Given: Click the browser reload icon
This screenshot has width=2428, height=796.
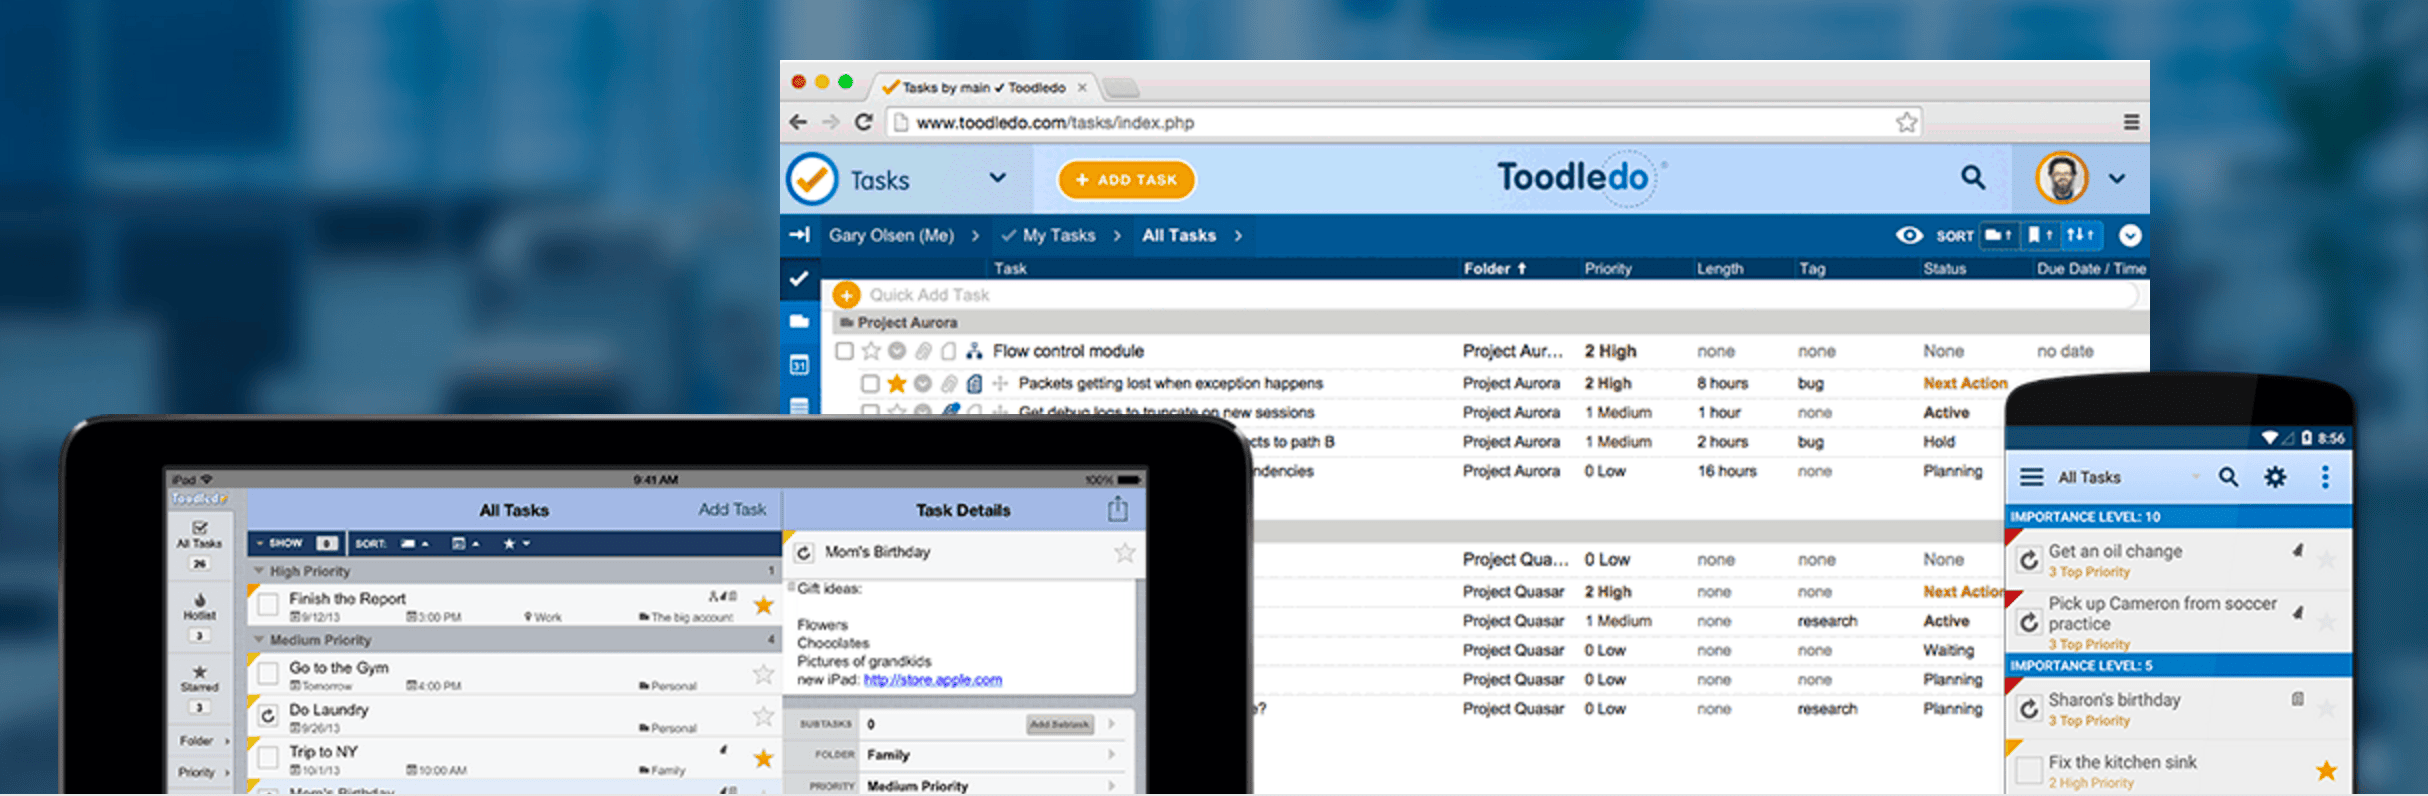Looking at the screenshot, I should coord(864,122).
